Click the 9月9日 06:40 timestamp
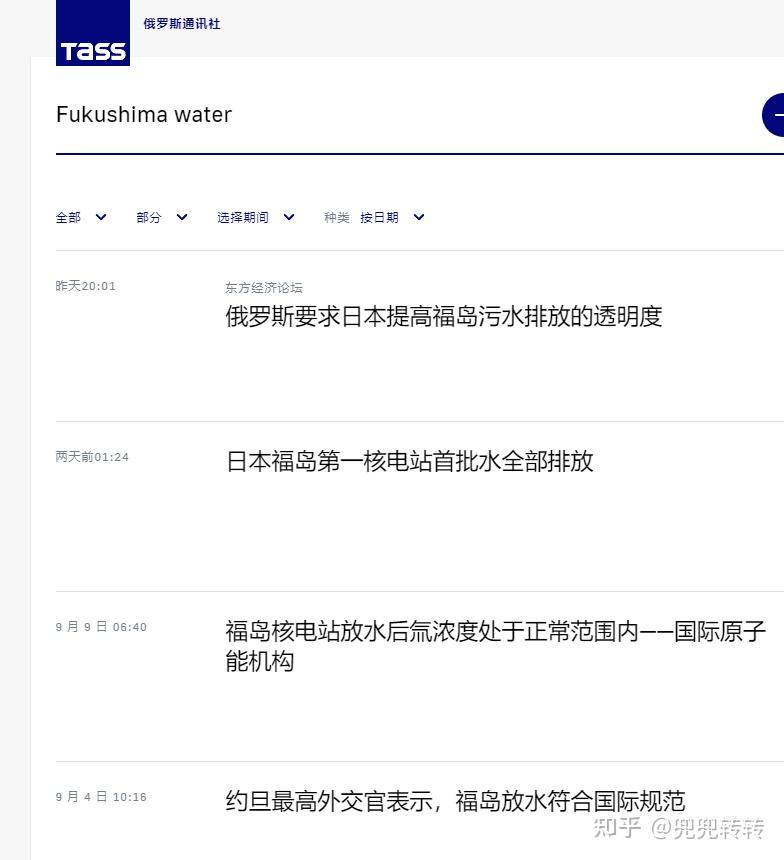The width and height of the screenshot is (784, 860). [x=101, y=627]
